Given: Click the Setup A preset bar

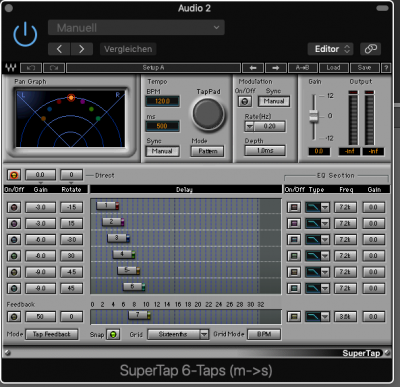Looking at the screenshot, I should click(x=153, y=68).
